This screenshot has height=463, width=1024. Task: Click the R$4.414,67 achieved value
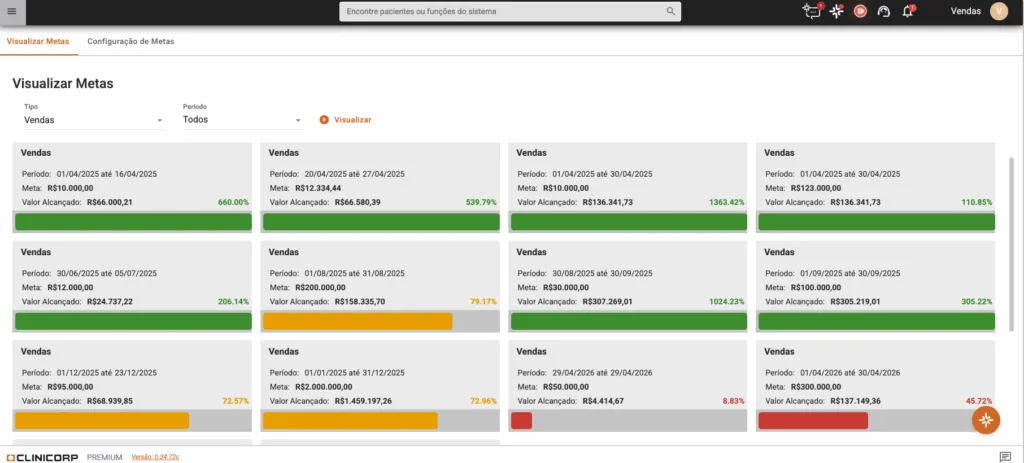click(x=603, y=401)
